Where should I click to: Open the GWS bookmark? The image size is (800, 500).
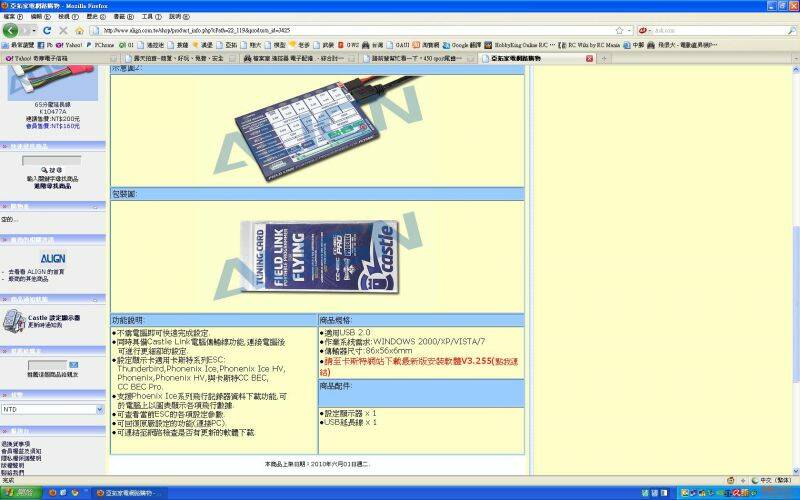[x=348, y=45]
